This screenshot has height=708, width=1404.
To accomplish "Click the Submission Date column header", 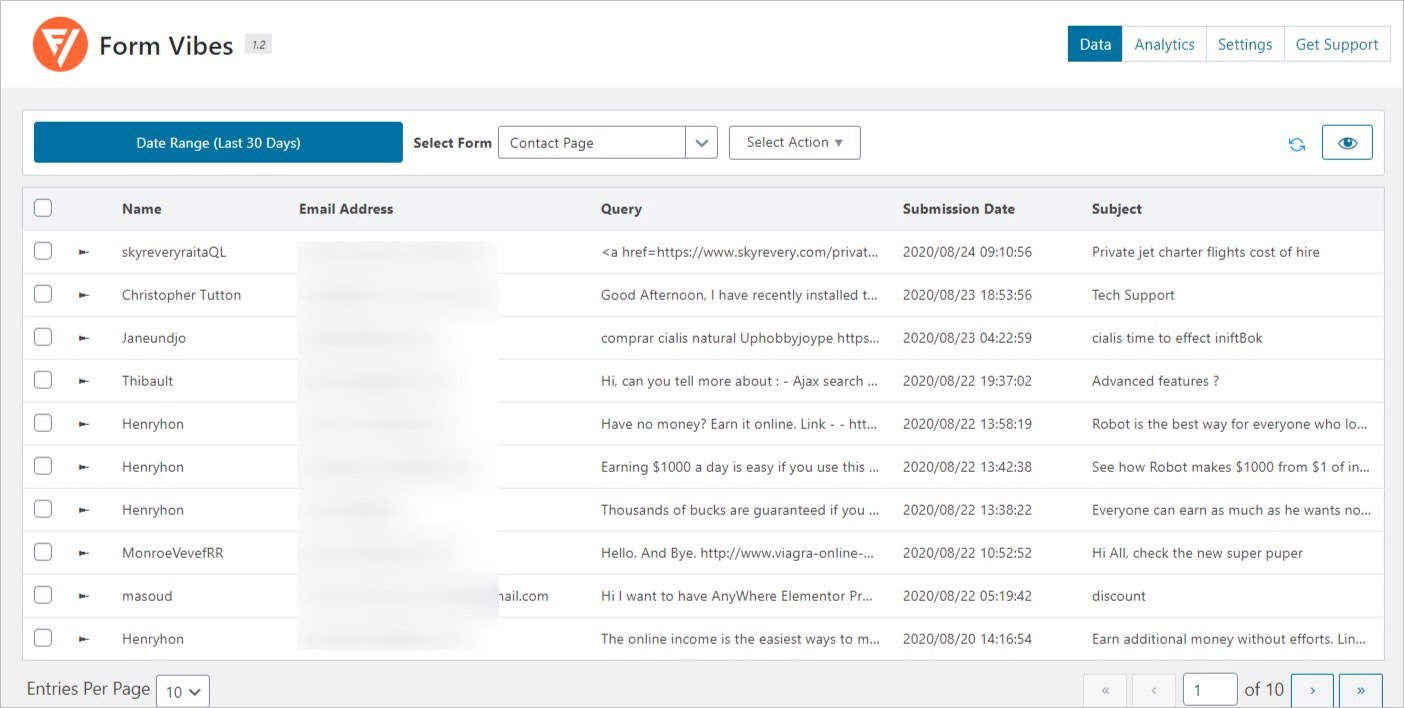I will (x=958, y=209).
